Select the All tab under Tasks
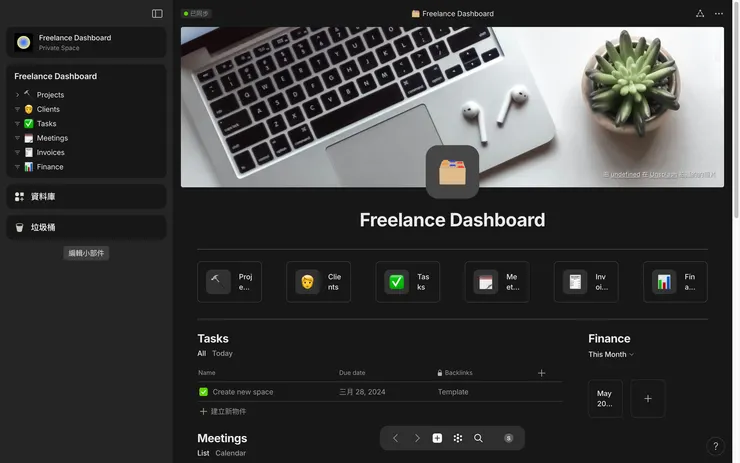This screenshot has width=740, height=463. pos(202,354)
